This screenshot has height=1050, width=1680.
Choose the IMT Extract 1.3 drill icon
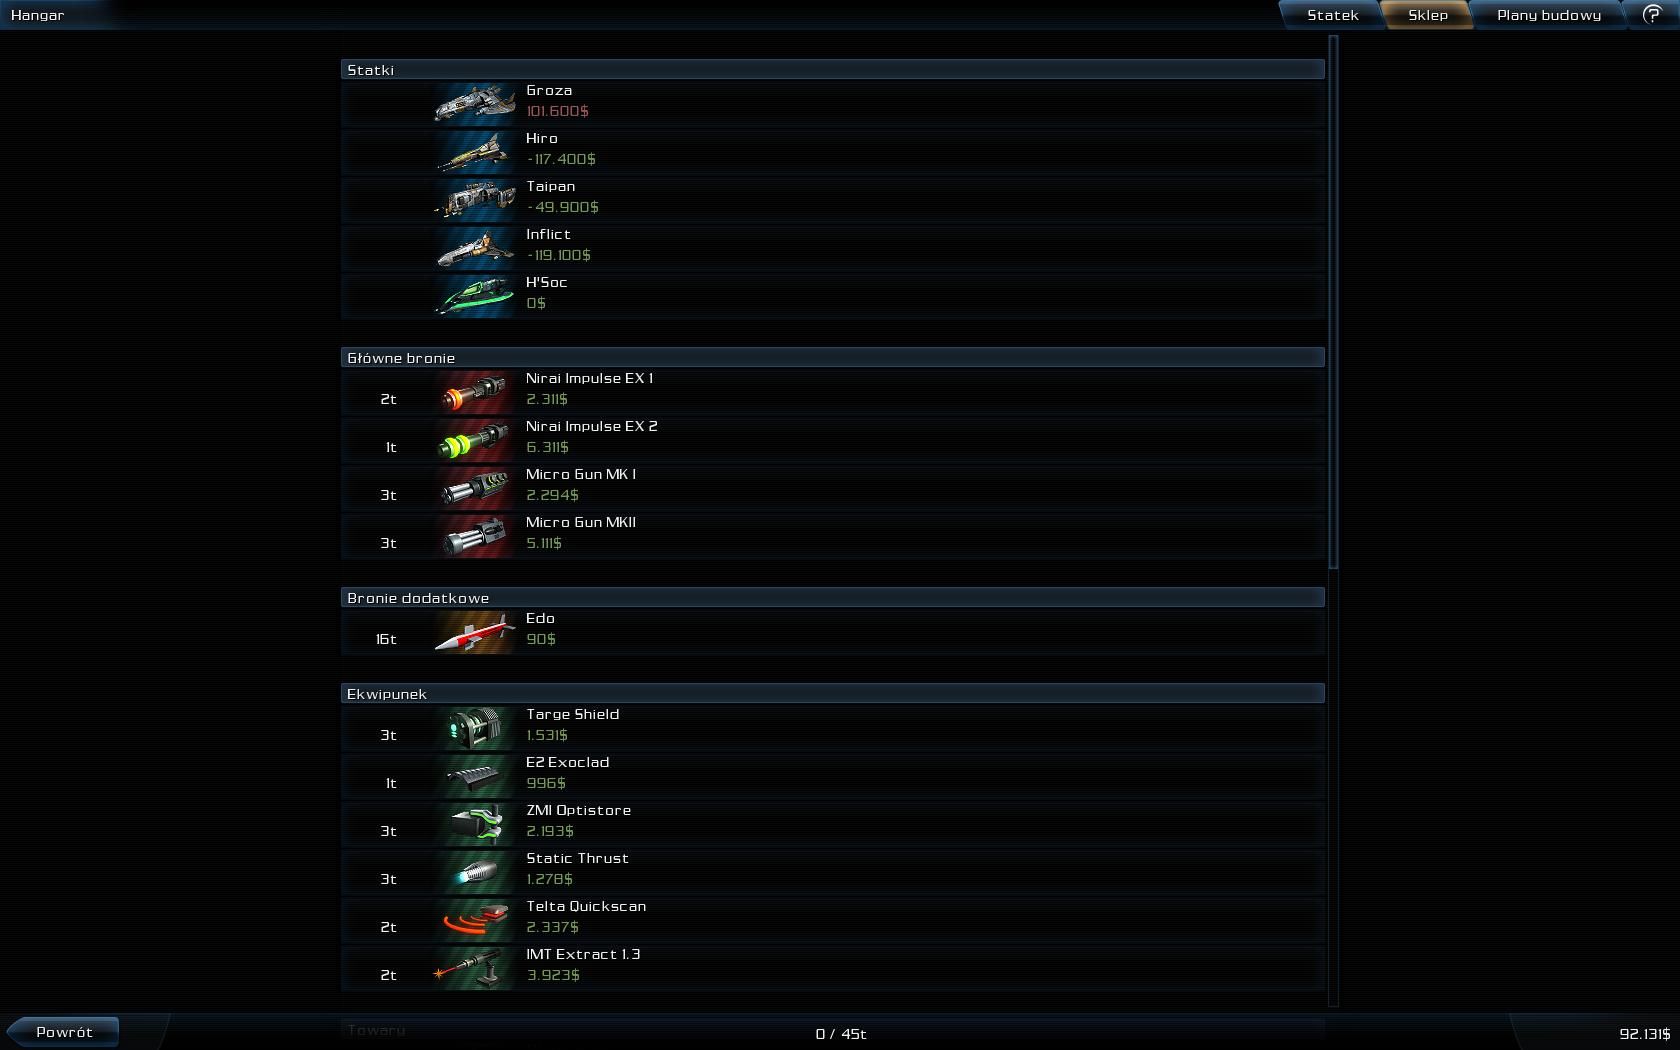click(475, 966)
